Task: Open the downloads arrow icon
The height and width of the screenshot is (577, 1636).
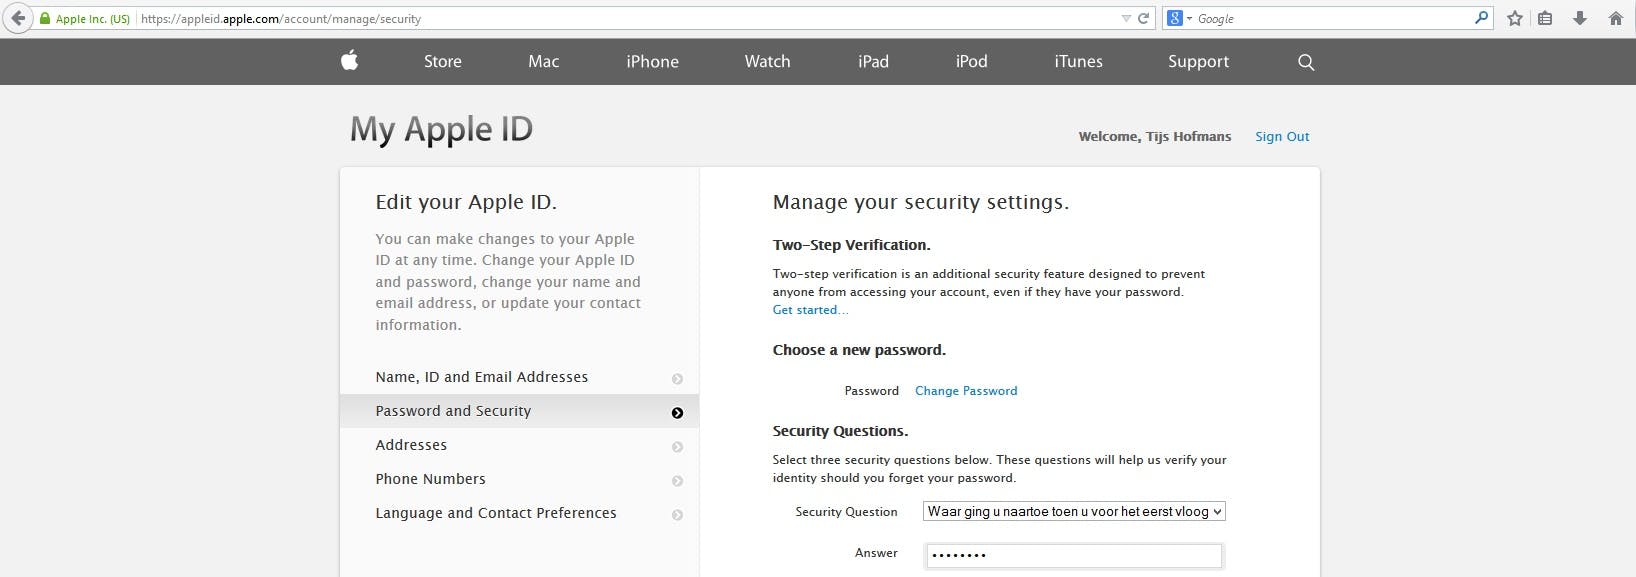Action: 1580,18
